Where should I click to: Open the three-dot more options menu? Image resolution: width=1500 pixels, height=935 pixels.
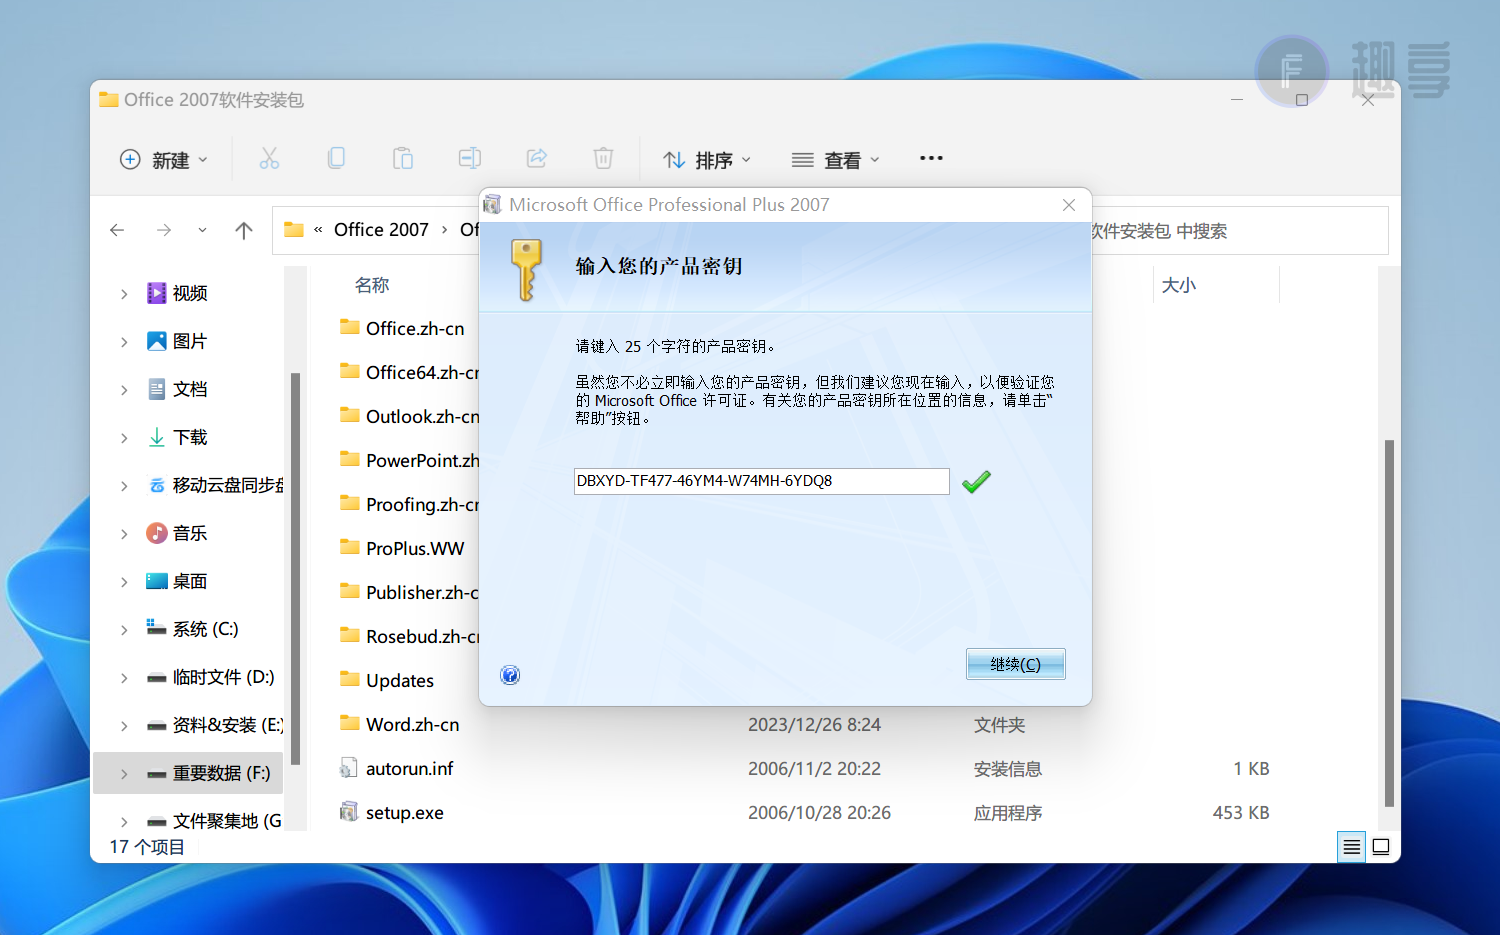pyautogui.click(x=931, y=158)
